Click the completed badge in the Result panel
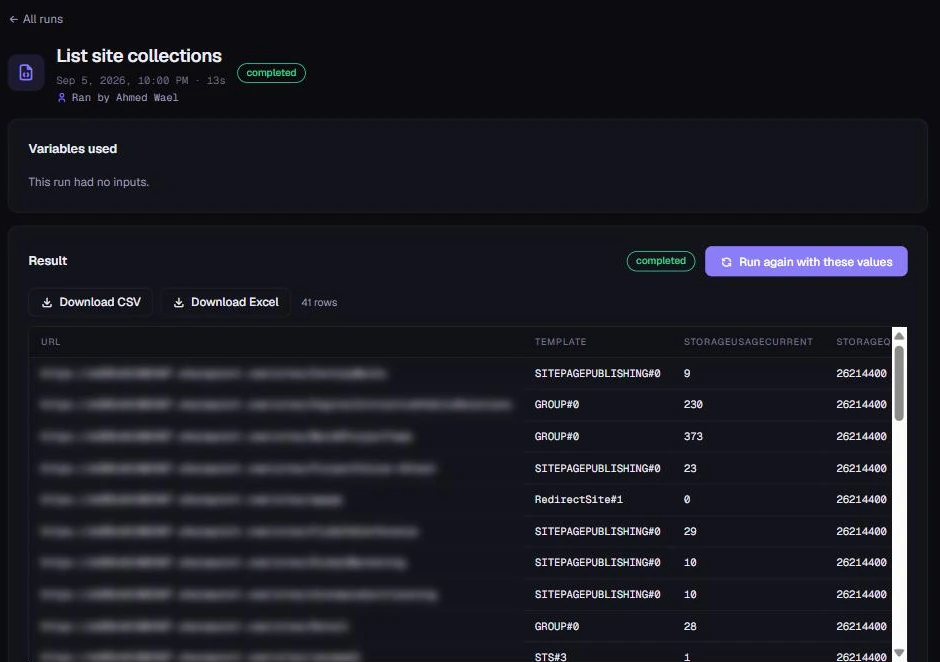The image size is (940, 662). 661,261
